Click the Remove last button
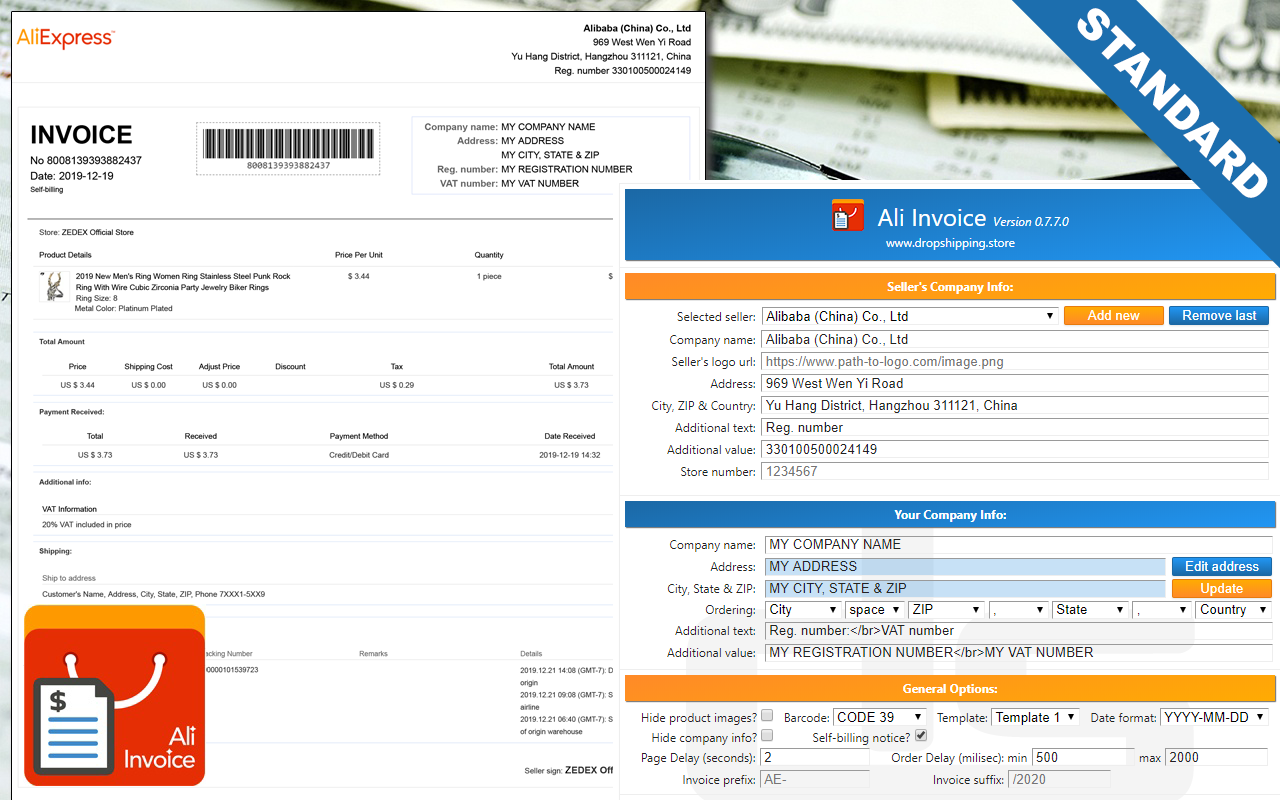The height and width of the screenshot is (800, 1280). click(1218, 314)
